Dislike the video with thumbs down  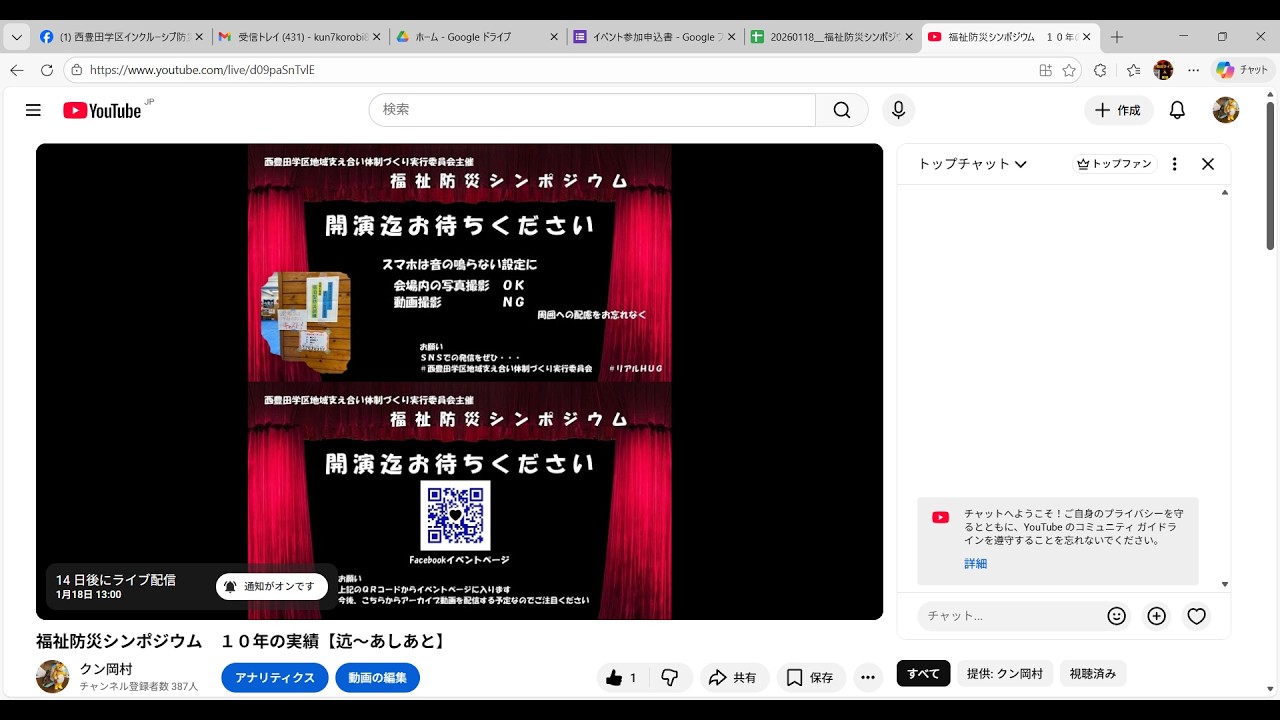coord(670,677)
